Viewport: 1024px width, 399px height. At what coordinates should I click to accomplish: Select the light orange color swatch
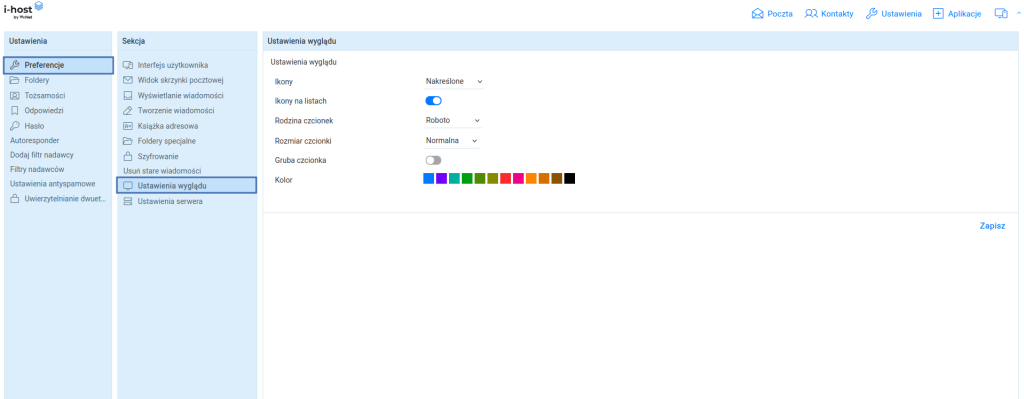531,178
